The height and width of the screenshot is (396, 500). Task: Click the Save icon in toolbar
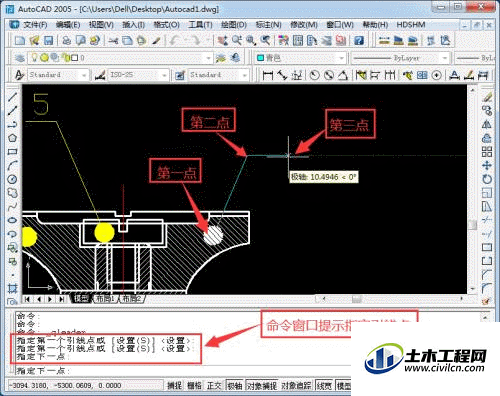point(49,41)
